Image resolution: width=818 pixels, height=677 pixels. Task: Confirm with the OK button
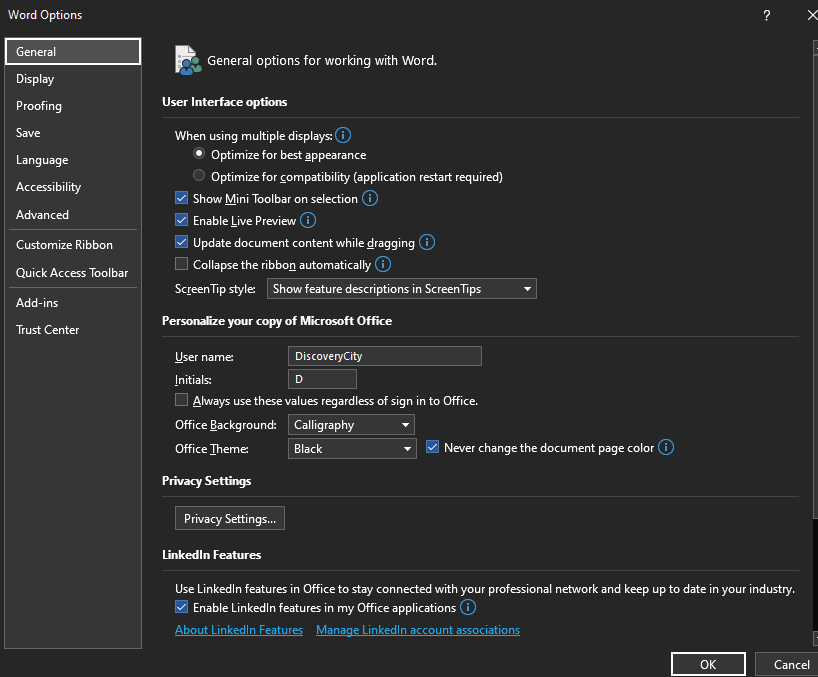click(708, 664)
